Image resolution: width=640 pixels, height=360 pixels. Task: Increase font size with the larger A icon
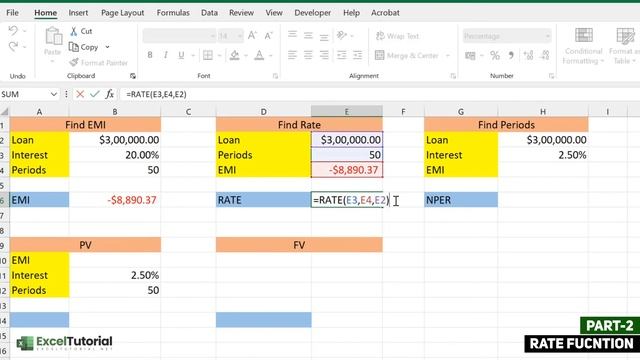pyautogui.click(x=252, y=36)
